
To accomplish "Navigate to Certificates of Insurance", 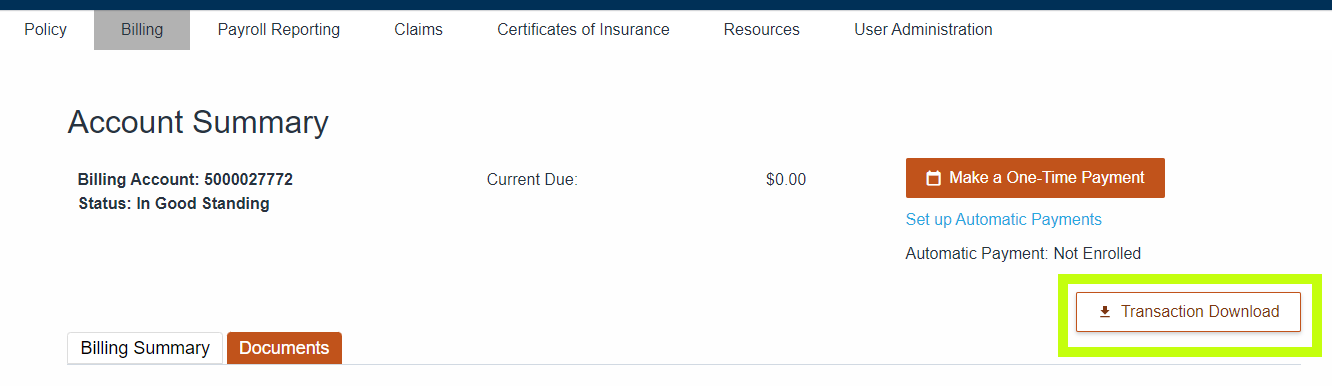I will (583, 30).
